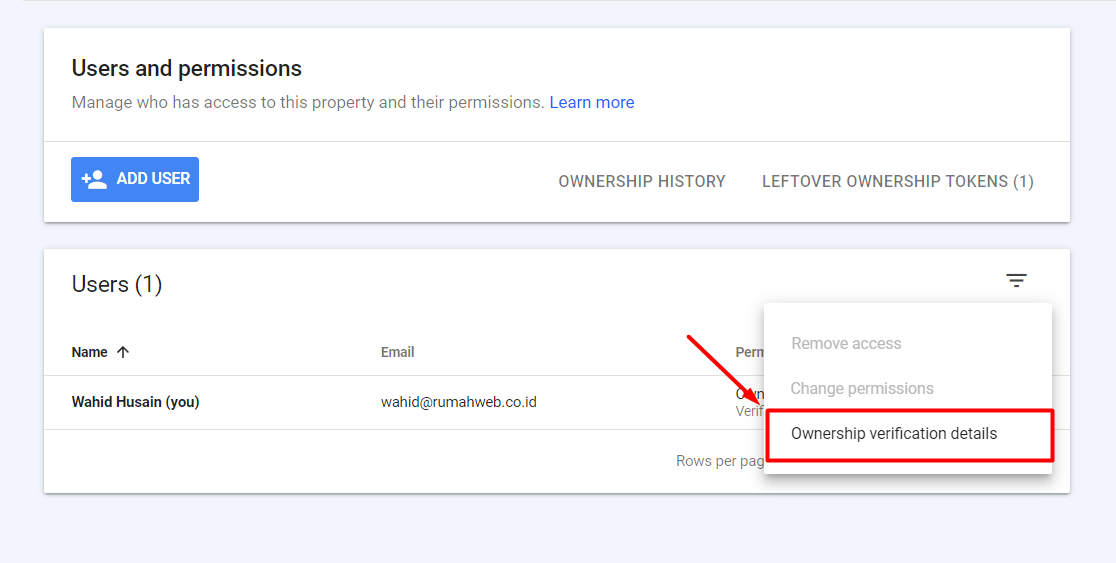Choose Change permissions in the menu
Image resolution: width=1116 pixels, height=563 pixels.
tap(862, 388)
